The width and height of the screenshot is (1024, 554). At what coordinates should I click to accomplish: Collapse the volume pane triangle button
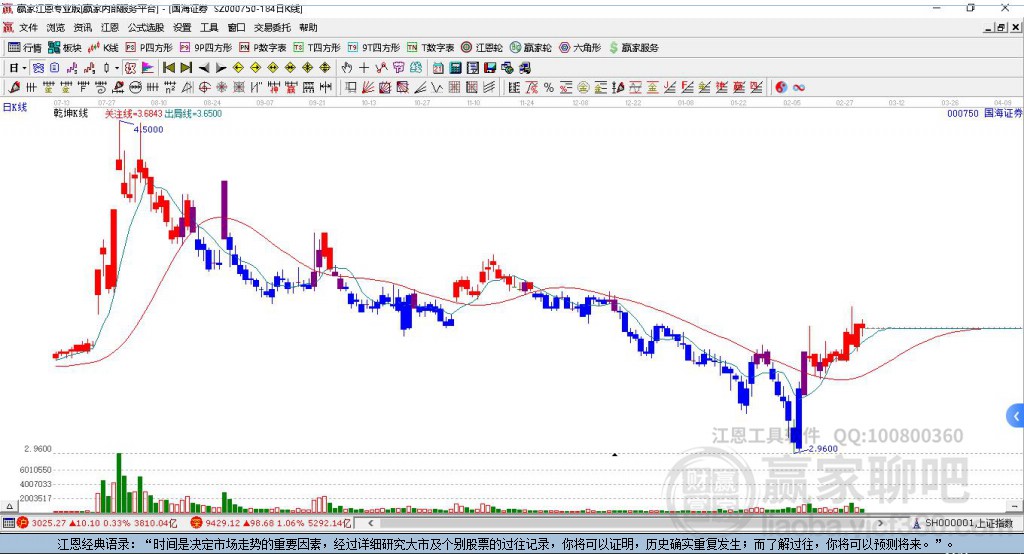(x=9, y=506)
